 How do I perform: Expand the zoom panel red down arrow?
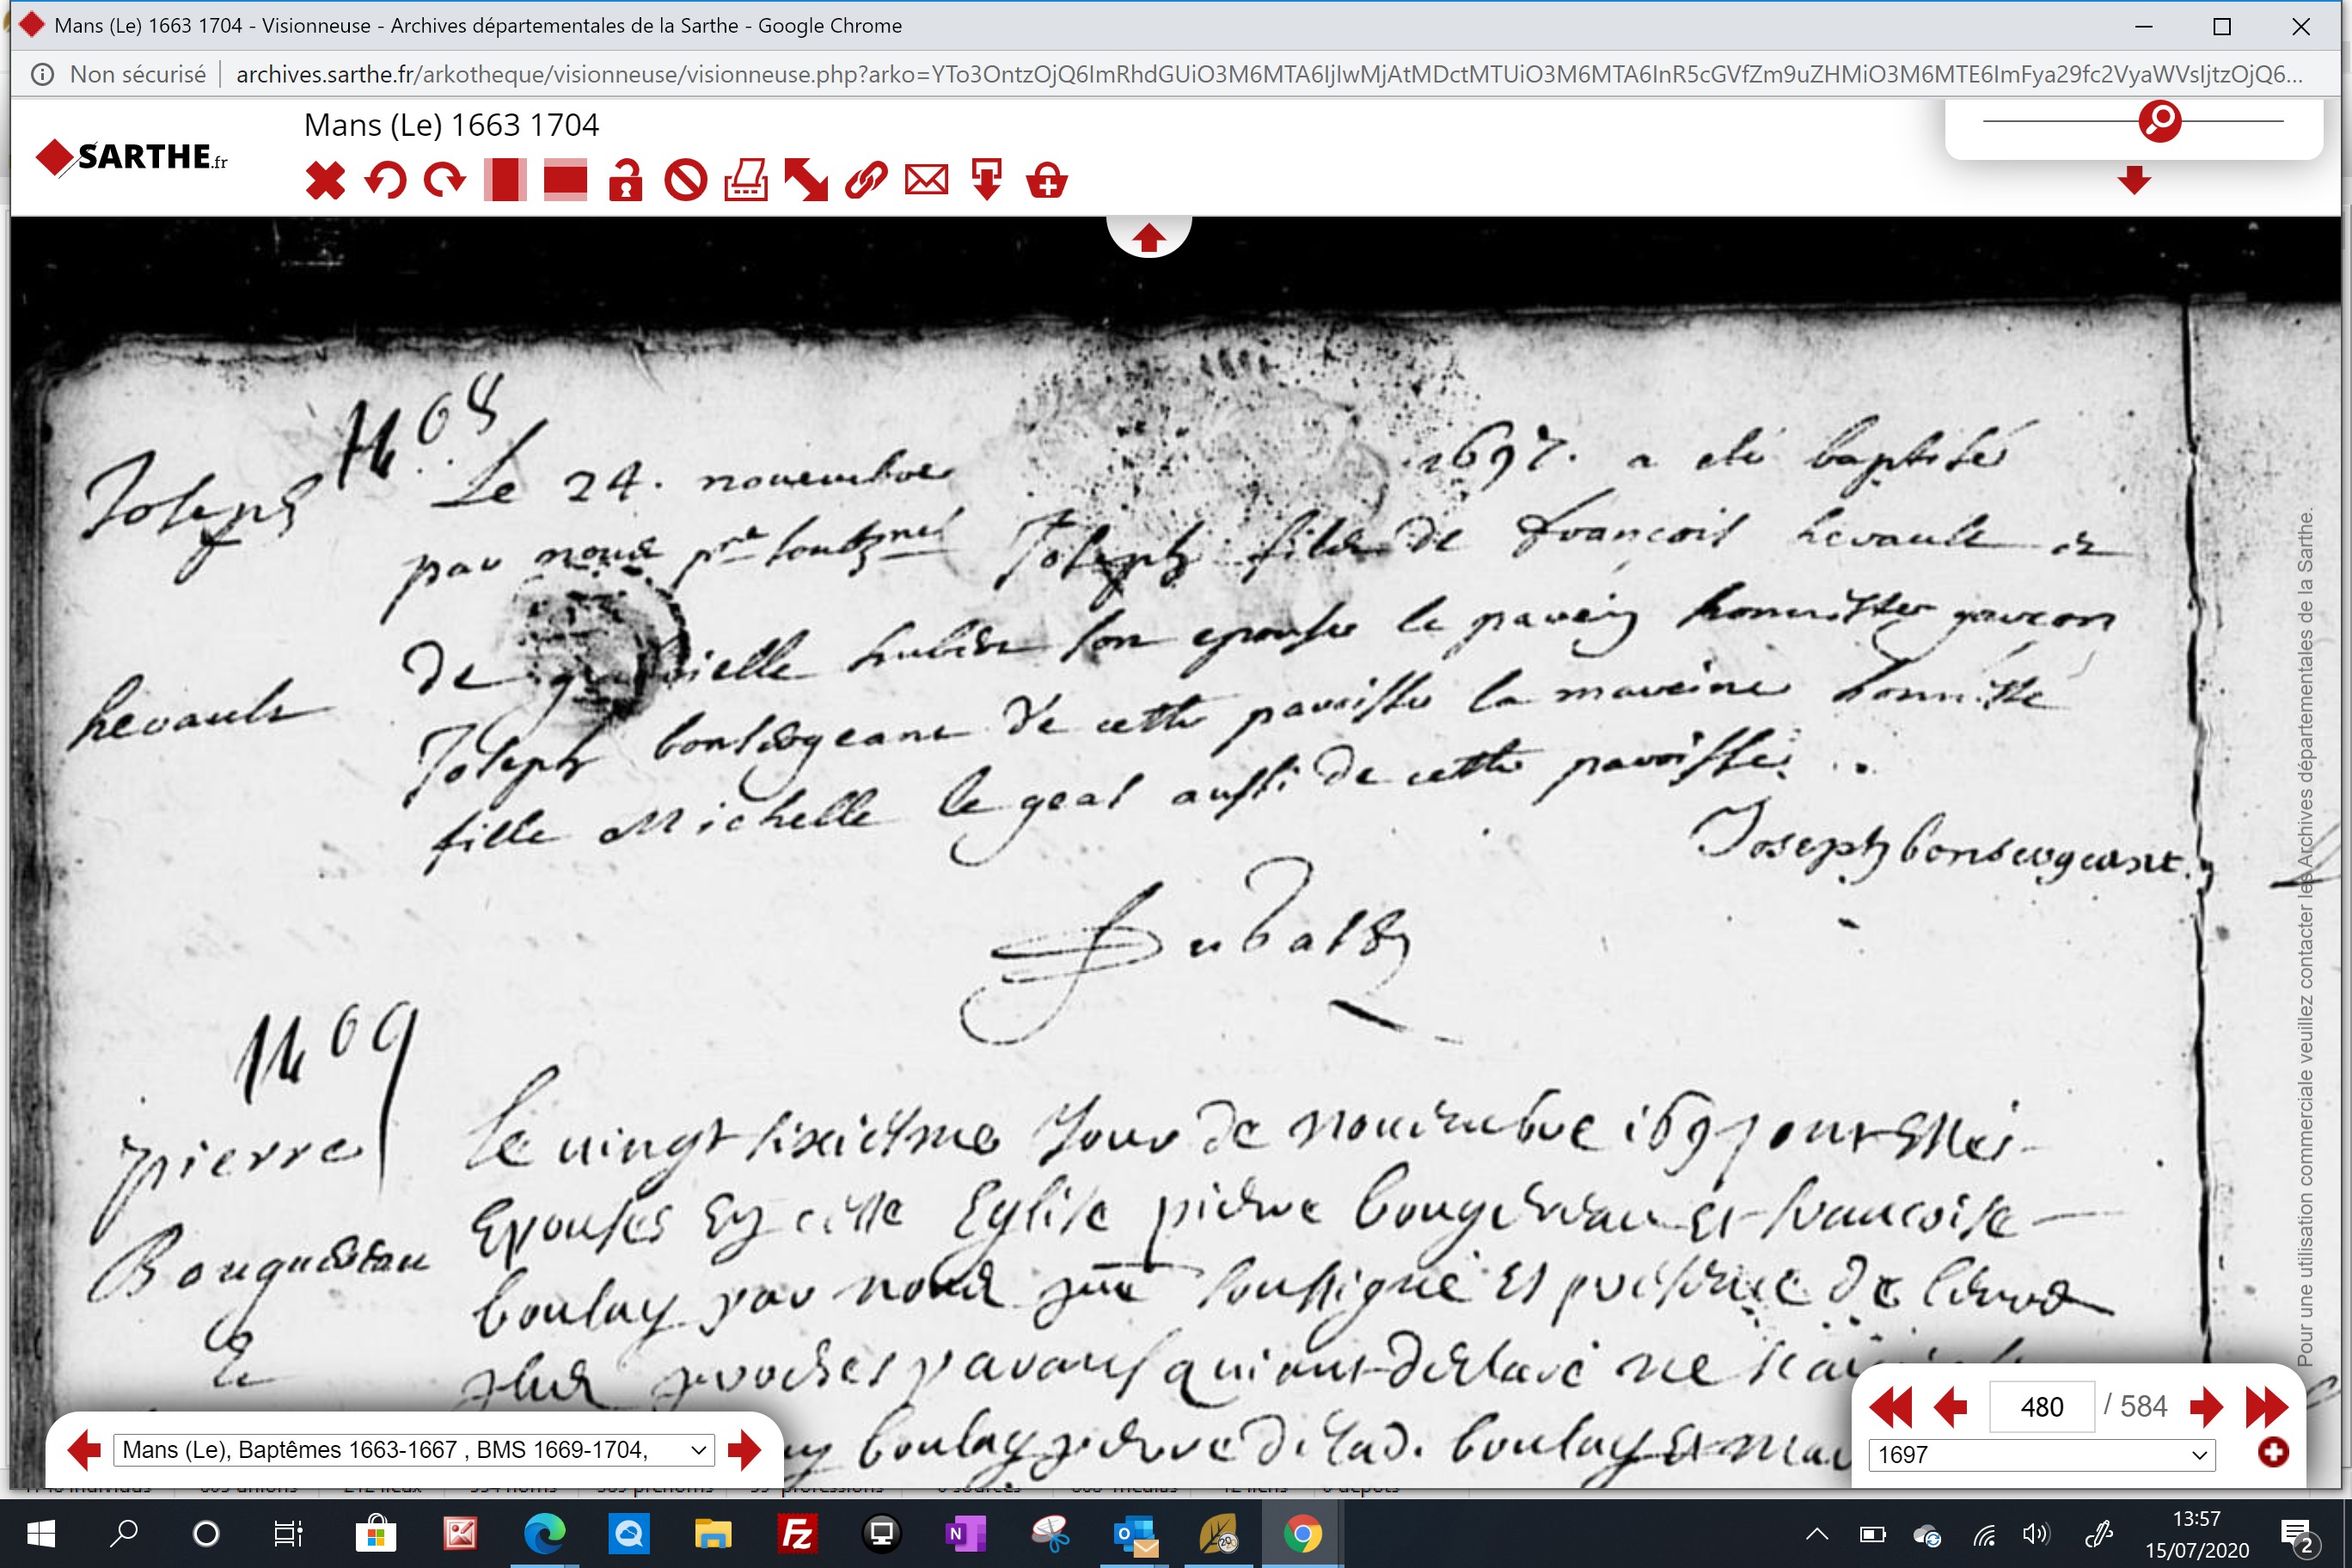tap(2134, 180)
